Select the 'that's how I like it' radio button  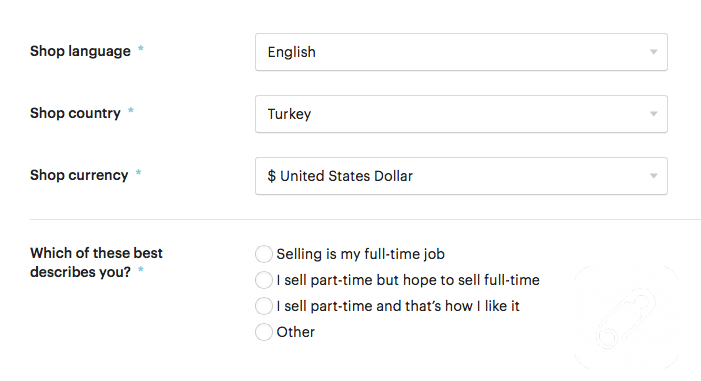(264, 306)
